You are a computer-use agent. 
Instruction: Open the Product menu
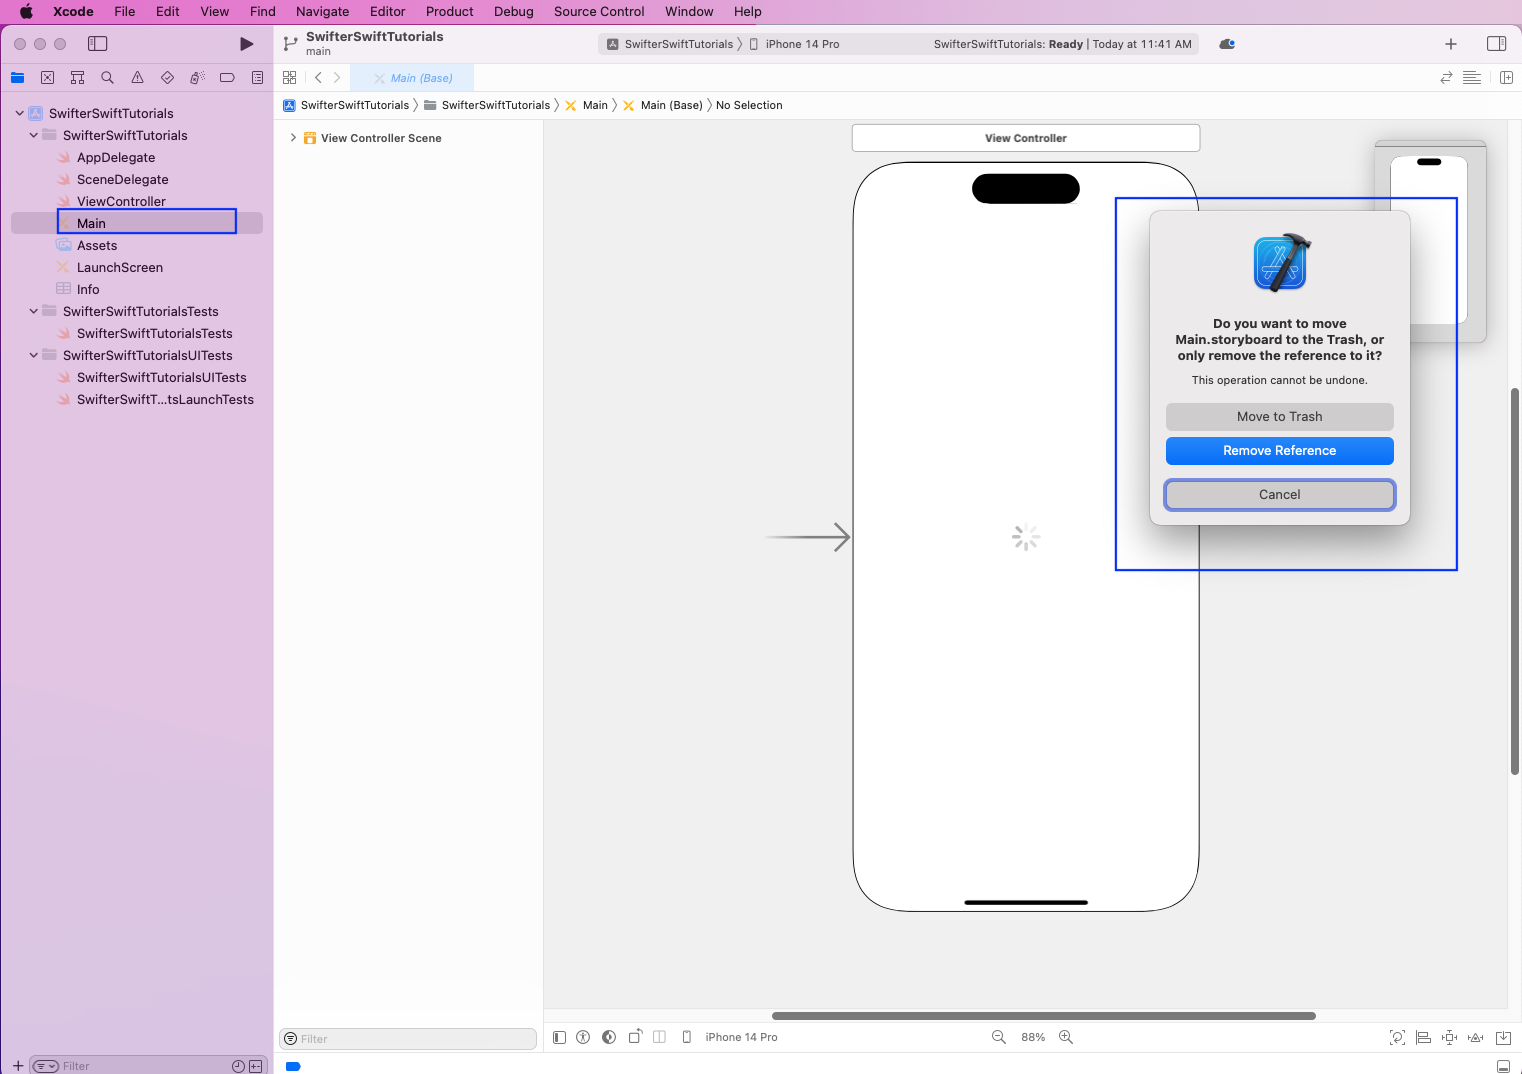pos(450,12)
